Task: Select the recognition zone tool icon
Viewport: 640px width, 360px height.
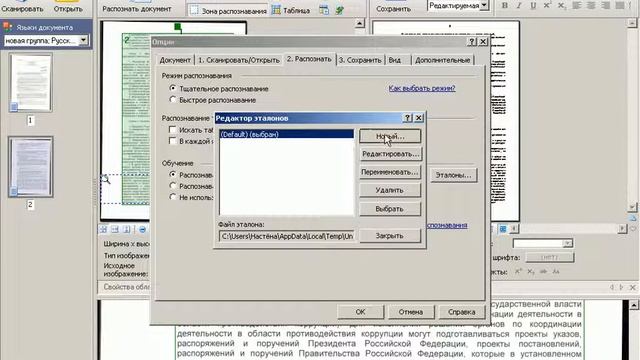Action: click(194, 10)
